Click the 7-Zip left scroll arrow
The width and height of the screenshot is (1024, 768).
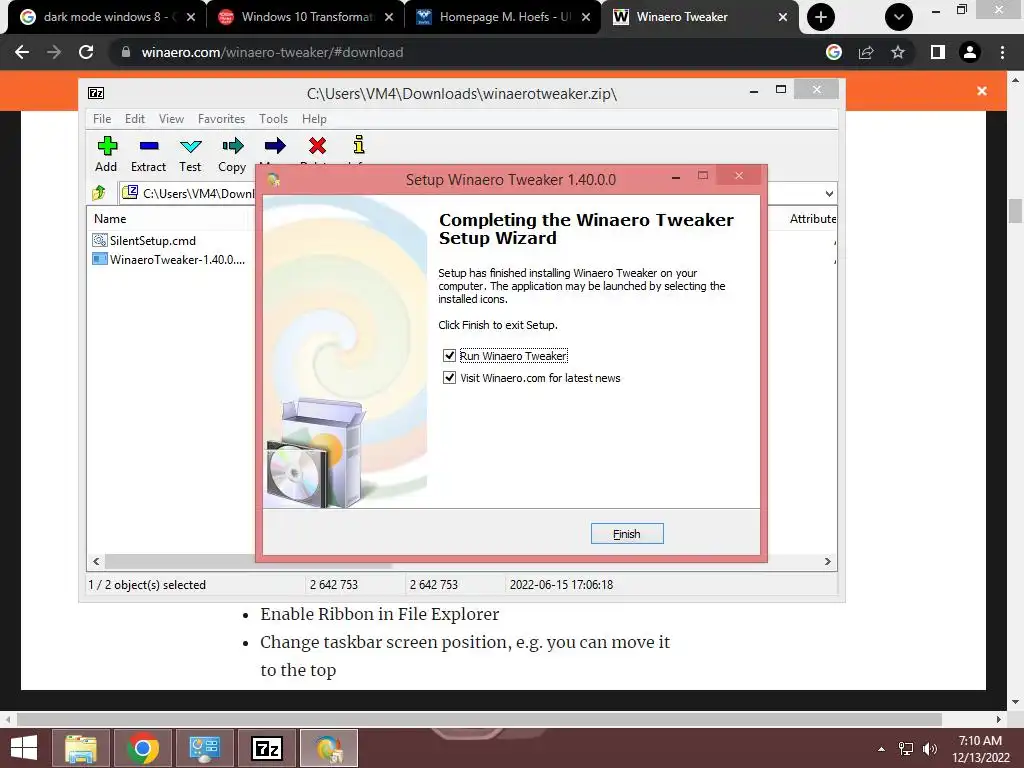(96, 562)
